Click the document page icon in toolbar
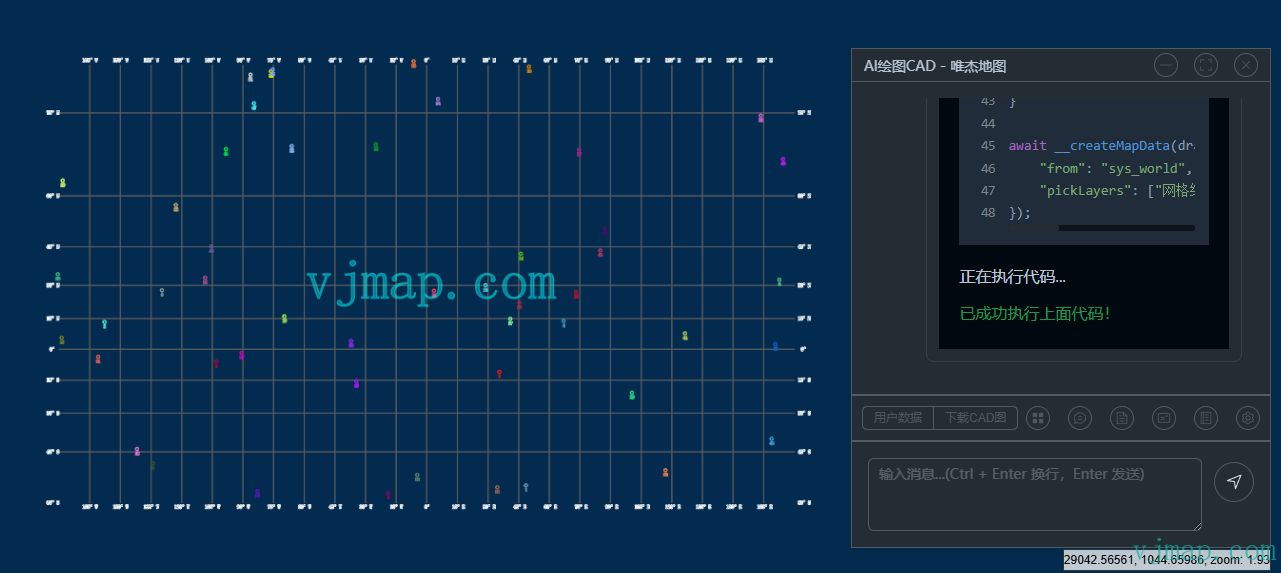Viewport: 1281px width, 573px height. [1122, 418]
